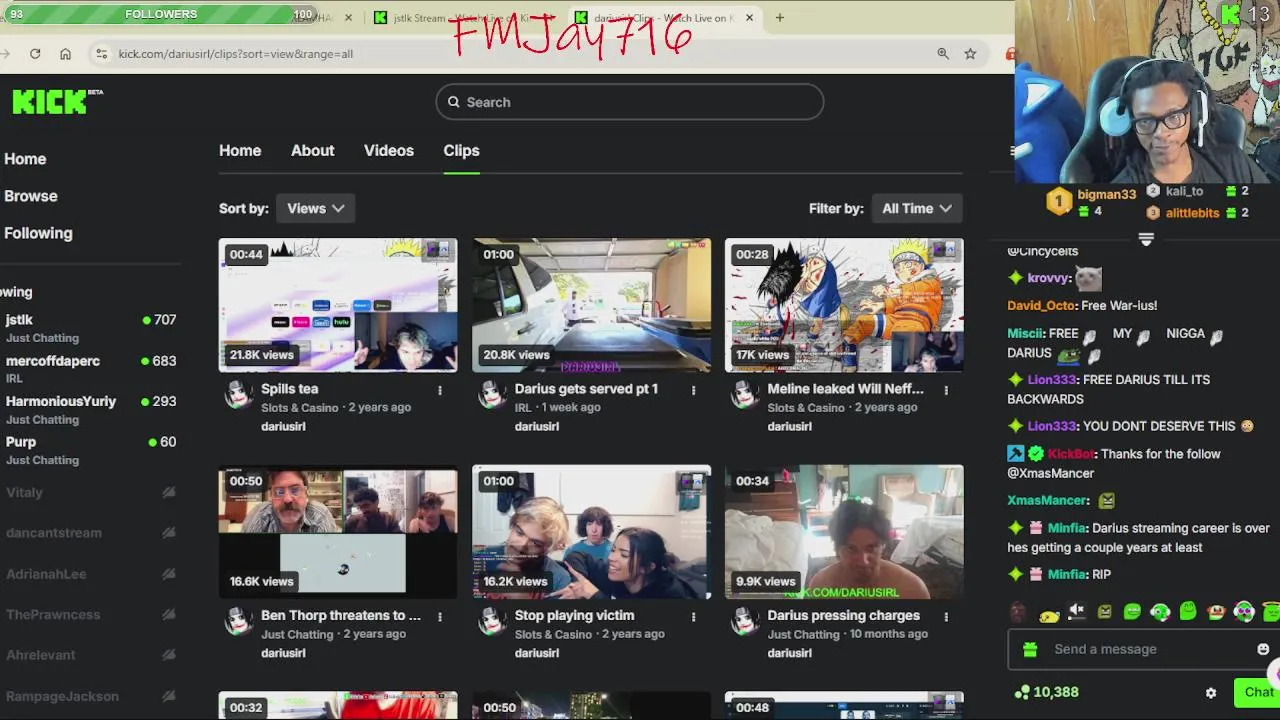
Task: Click the zoom magnifier in address bar
Action: pyautogui.click(x=943, y=54)
